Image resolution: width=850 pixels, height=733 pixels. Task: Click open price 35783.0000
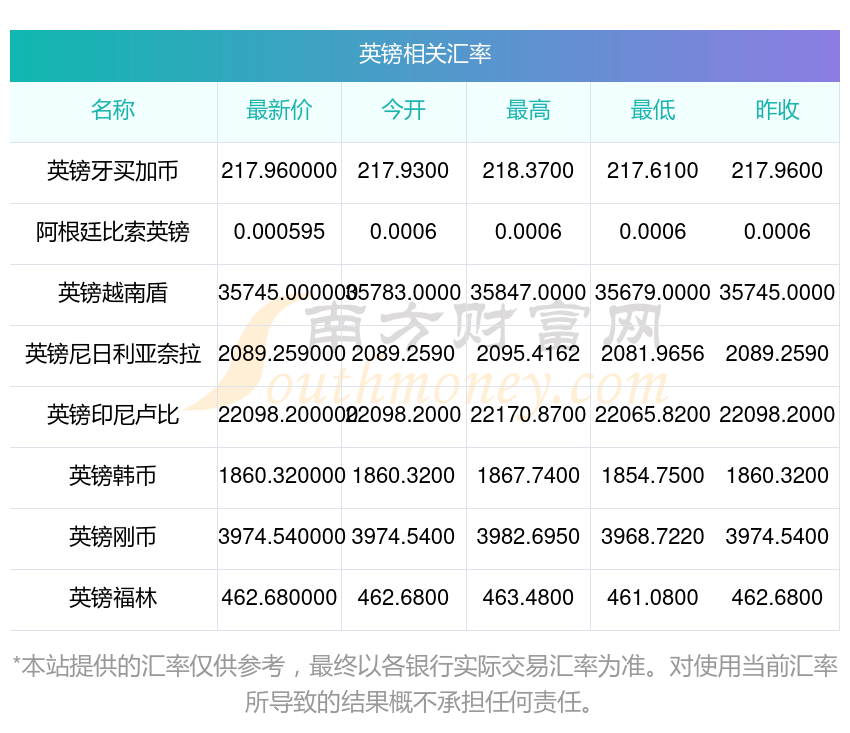404,293
